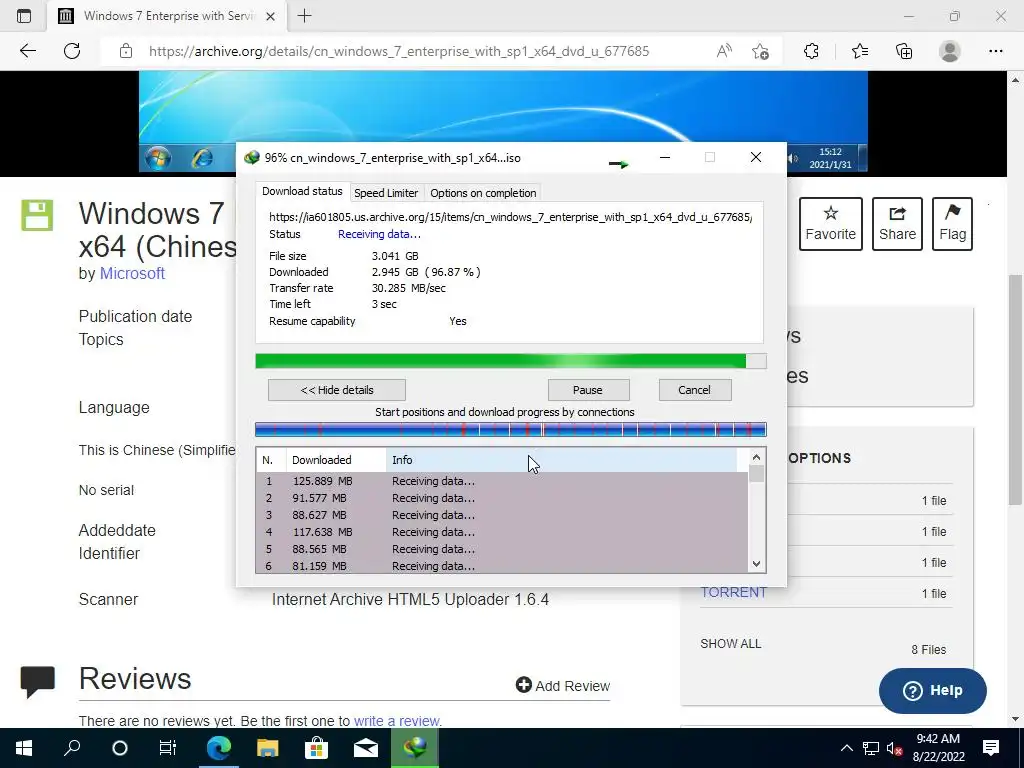Open the Options on completion tab
Screen dimensions: 1024x768
[x=483, y=193]
